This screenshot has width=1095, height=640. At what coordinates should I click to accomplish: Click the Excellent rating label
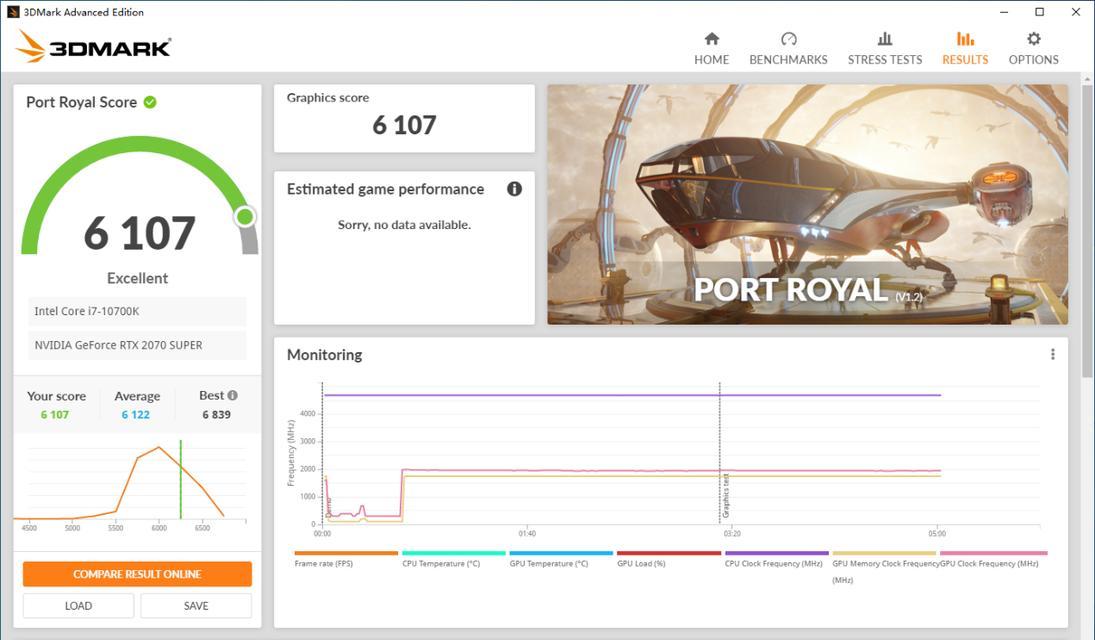click(x=138, y=278)
